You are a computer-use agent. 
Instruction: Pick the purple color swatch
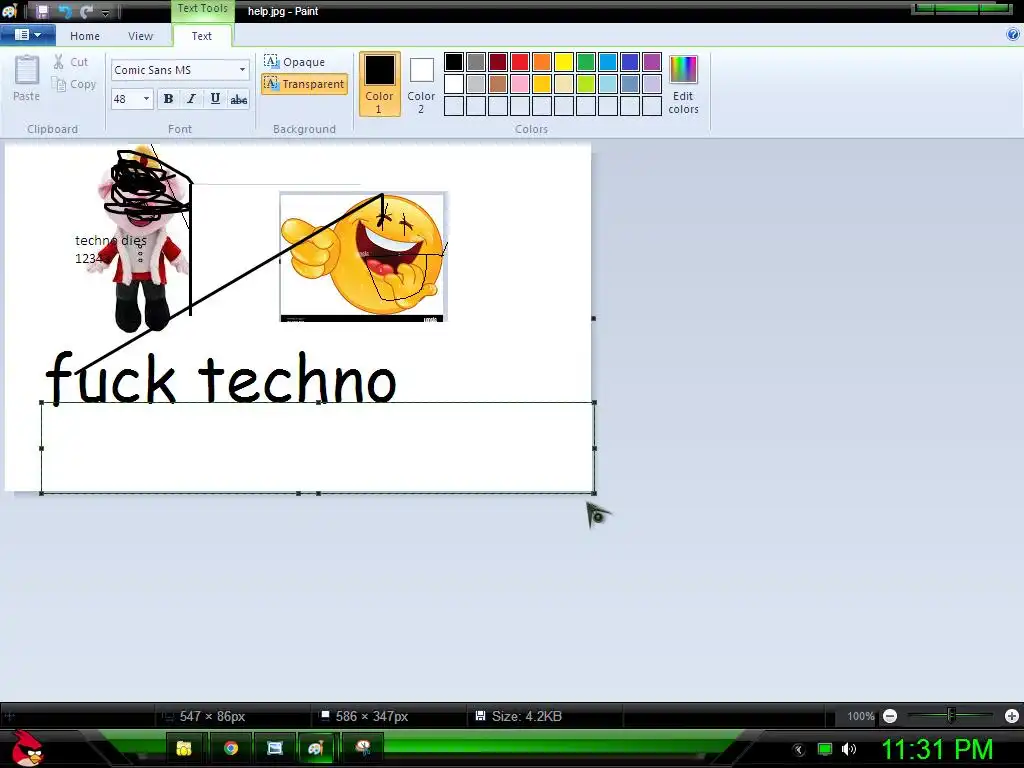click(x=652, y=62)
